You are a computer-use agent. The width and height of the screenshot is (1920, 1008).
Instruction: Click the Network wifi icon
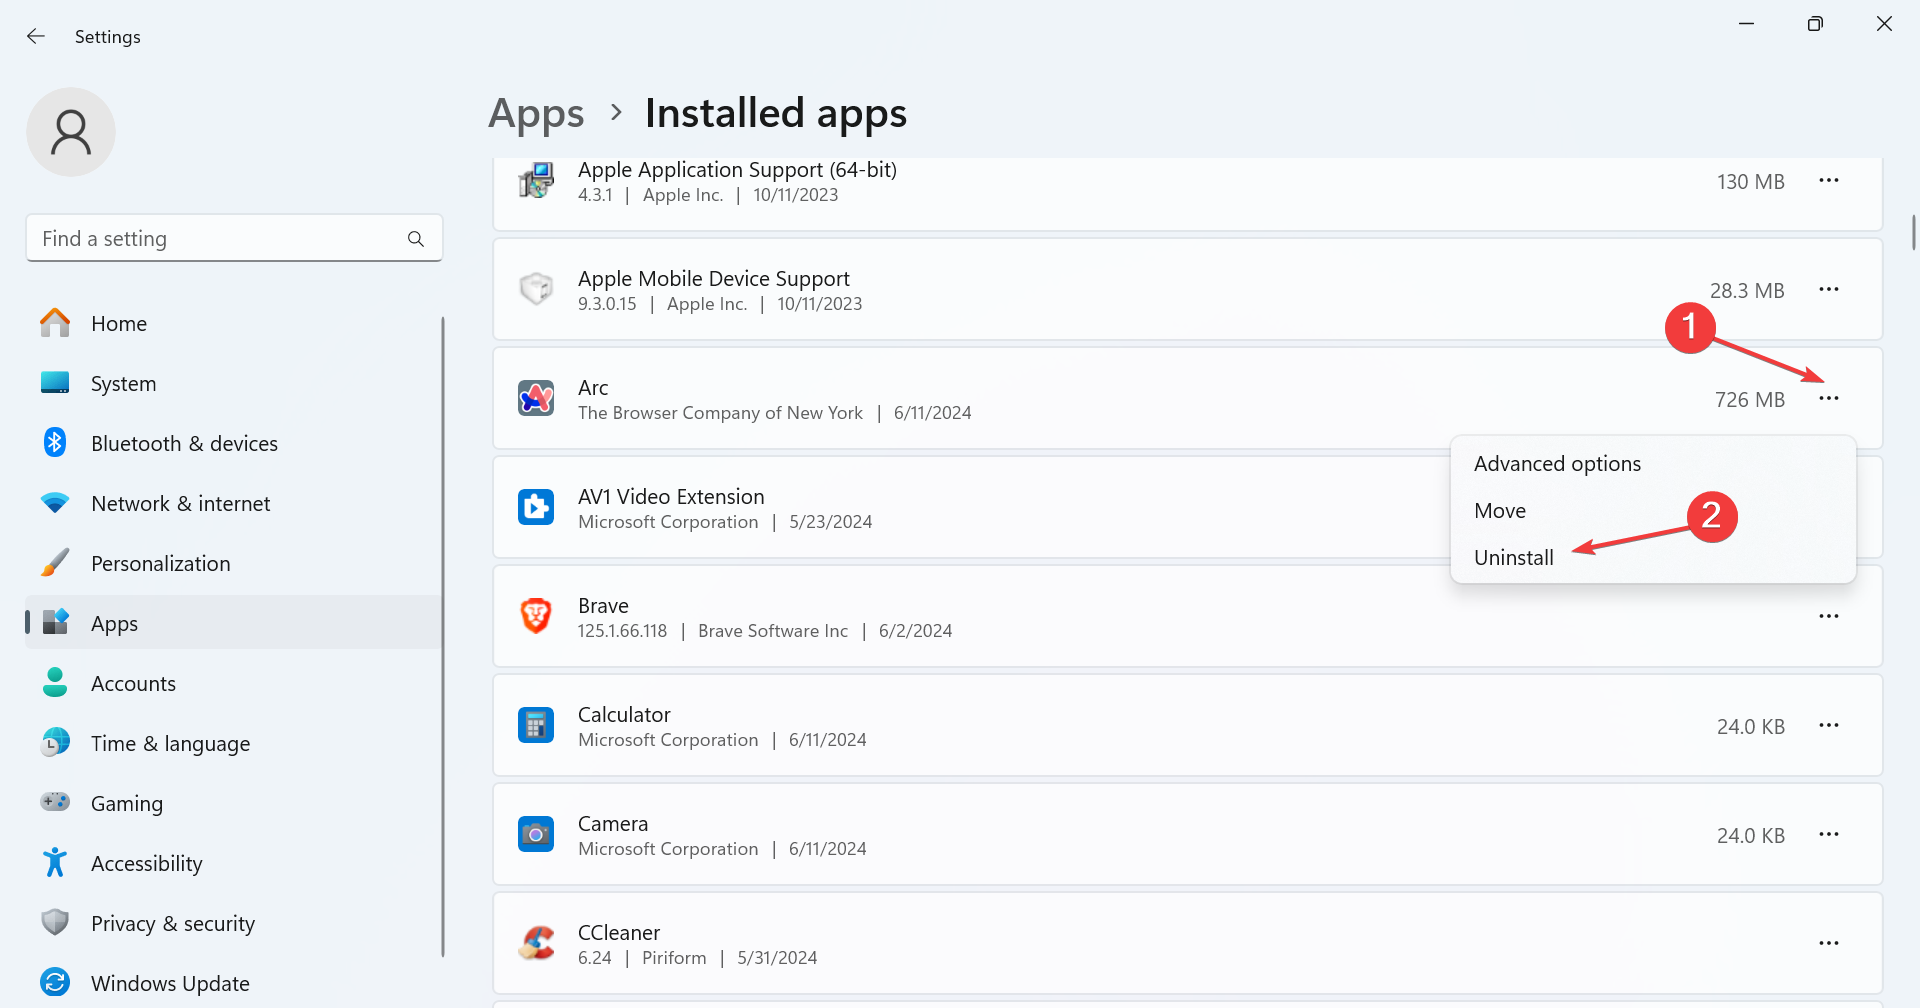point(55,502)
